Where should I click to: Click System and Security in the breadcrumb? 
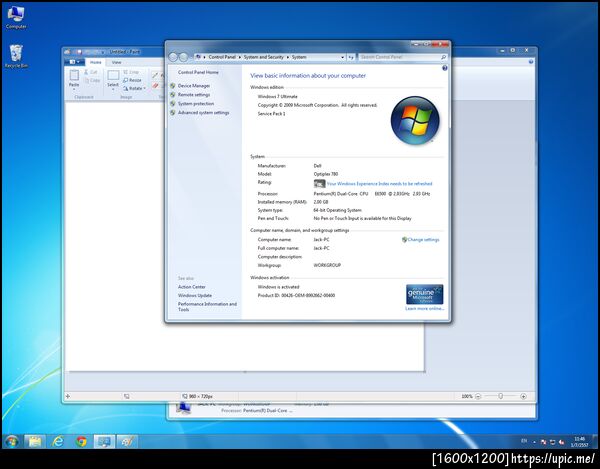(x=263, y=57)
